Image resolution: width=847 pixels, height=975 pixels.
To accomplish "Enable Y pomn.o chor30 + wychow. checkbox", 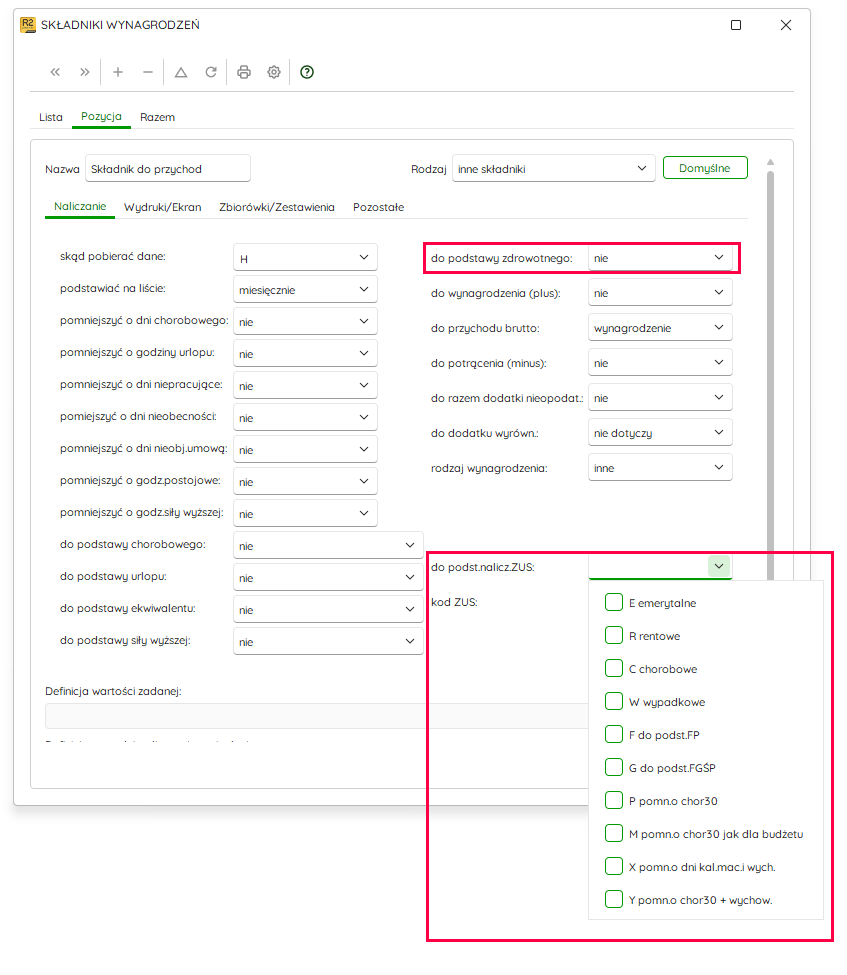I will click(x=614, y=899).
